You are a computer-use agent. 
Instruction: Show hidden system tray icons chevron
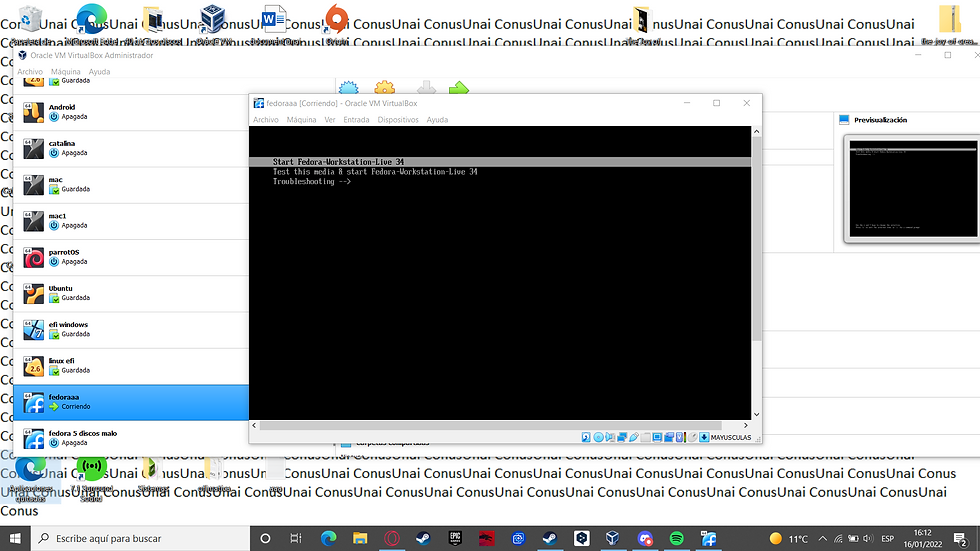(x=822, y=539)
